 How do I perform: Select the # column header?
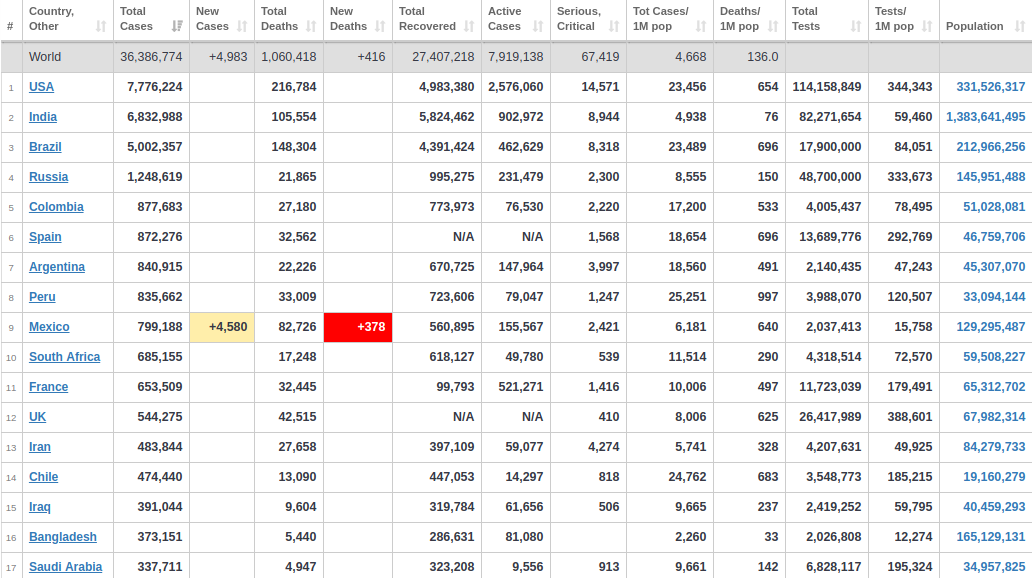[10, 26]
